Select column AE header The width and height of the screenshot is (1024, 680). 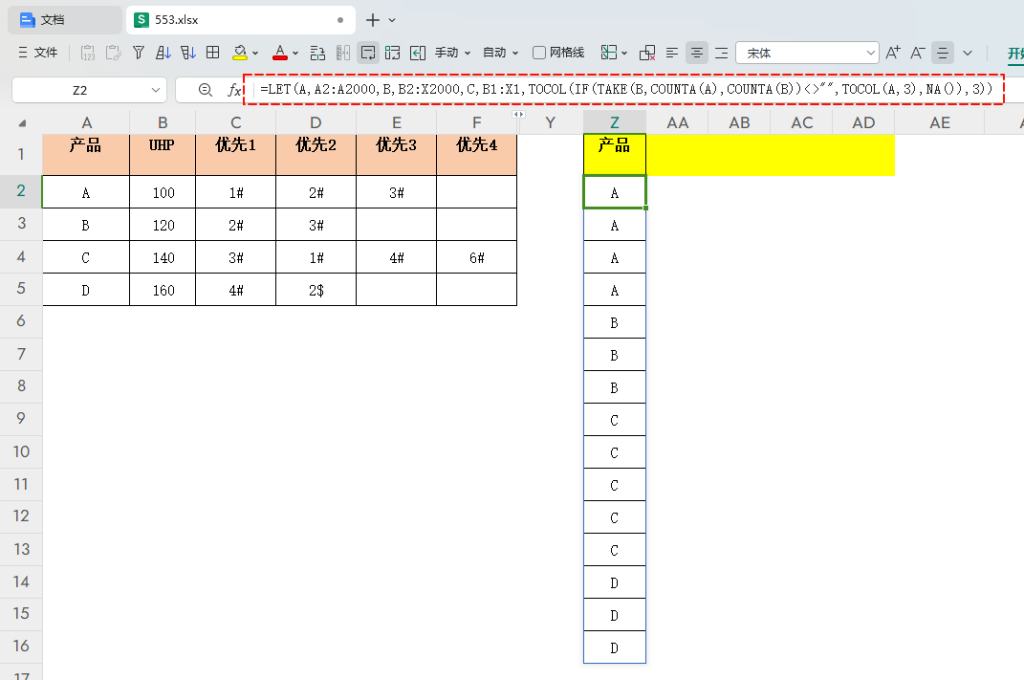(940, 123)
